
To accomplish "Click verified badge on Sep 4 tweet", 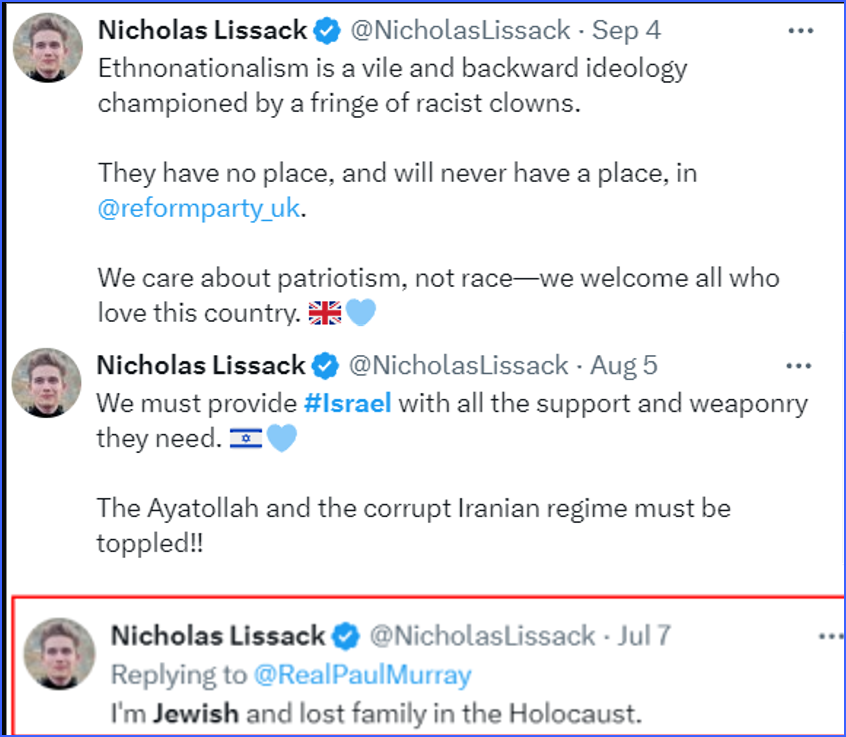I will [327, 31].
